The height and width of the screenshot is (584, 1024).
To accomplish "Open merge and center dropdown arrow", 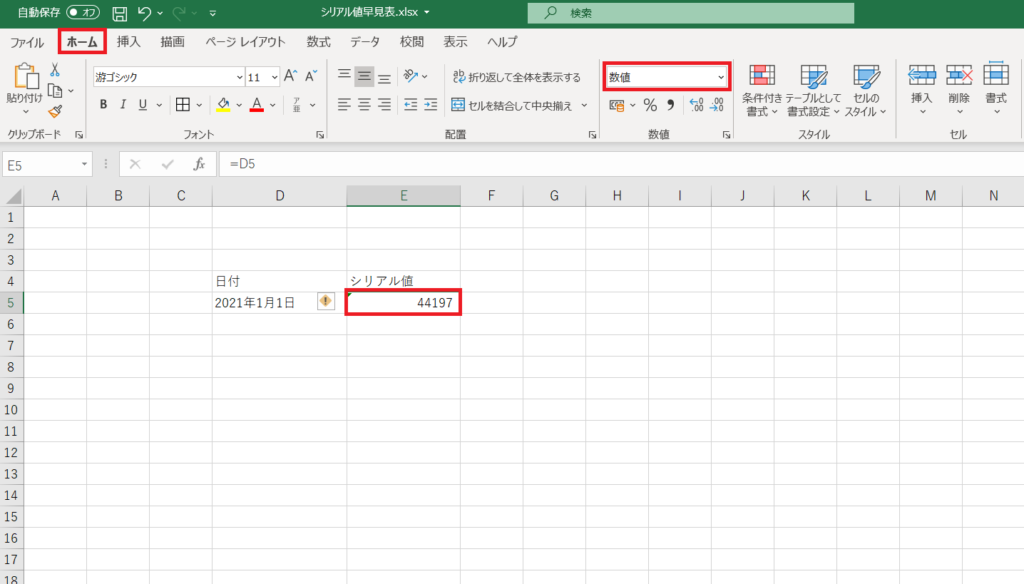I will 584,105.
